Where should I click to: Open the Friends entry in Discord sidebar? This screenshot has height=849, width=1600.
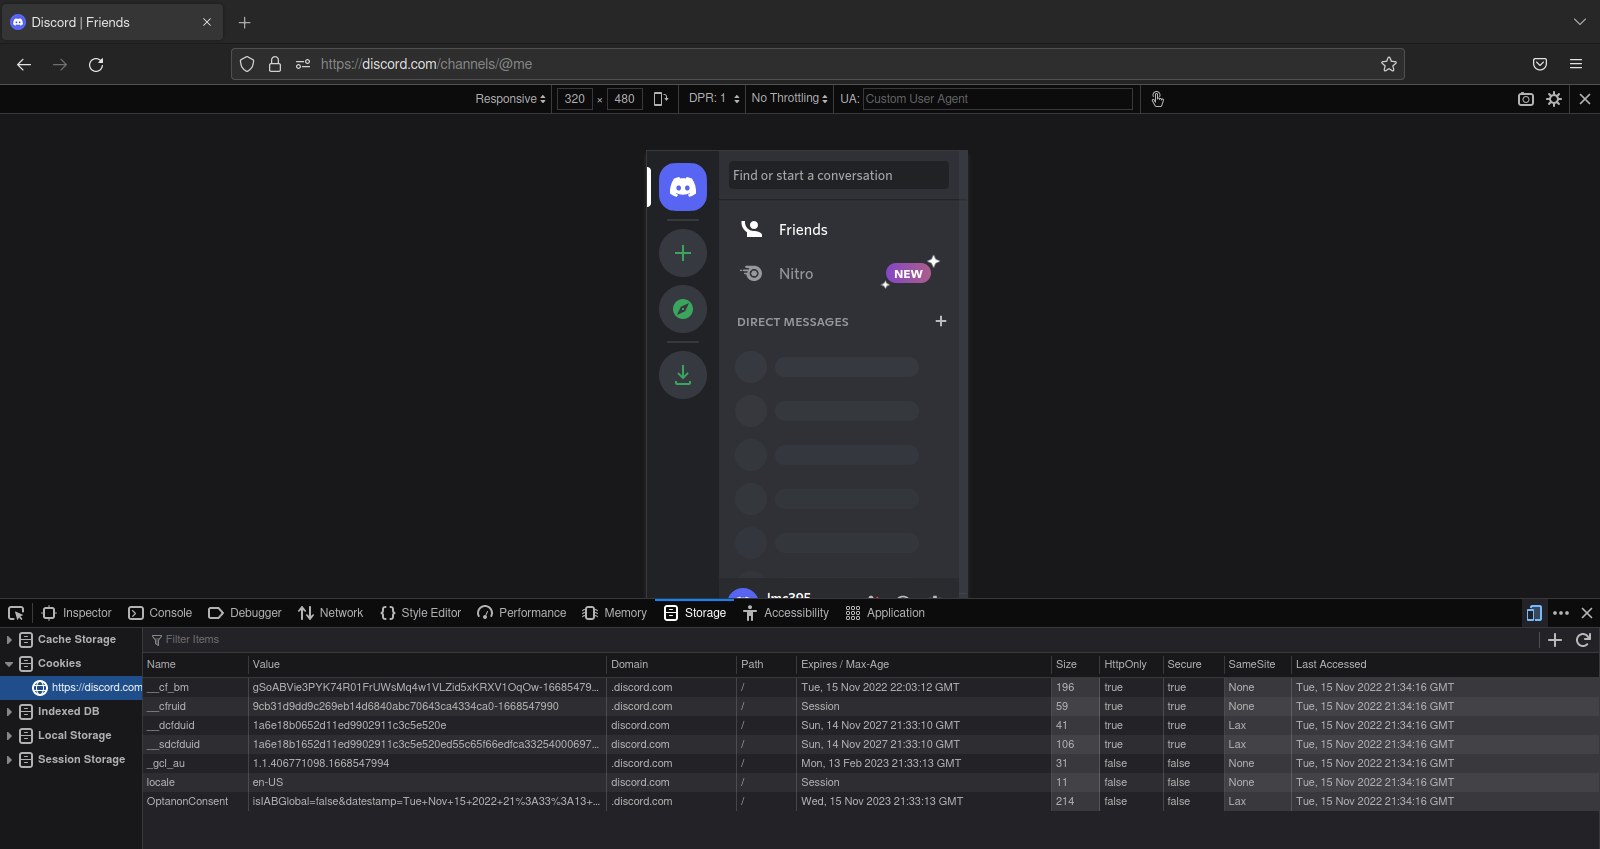838,229
